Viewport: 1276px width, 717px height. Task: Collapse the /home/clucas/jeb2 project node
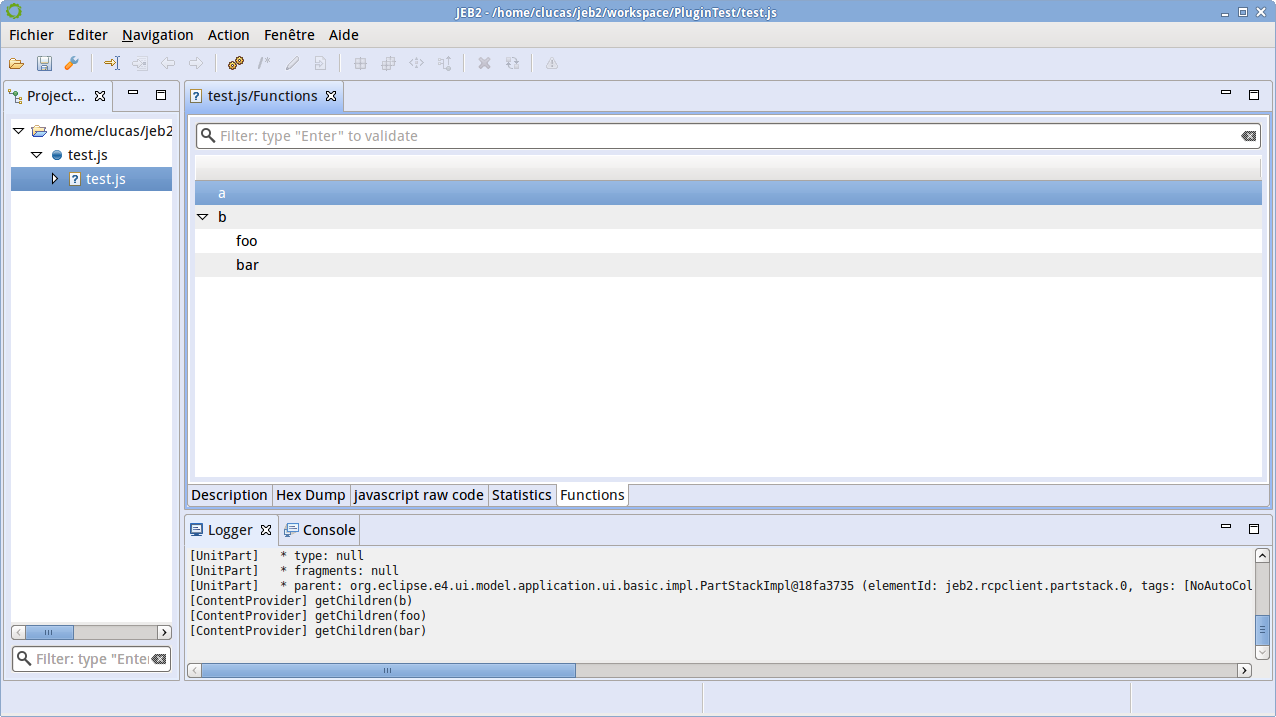18,131
